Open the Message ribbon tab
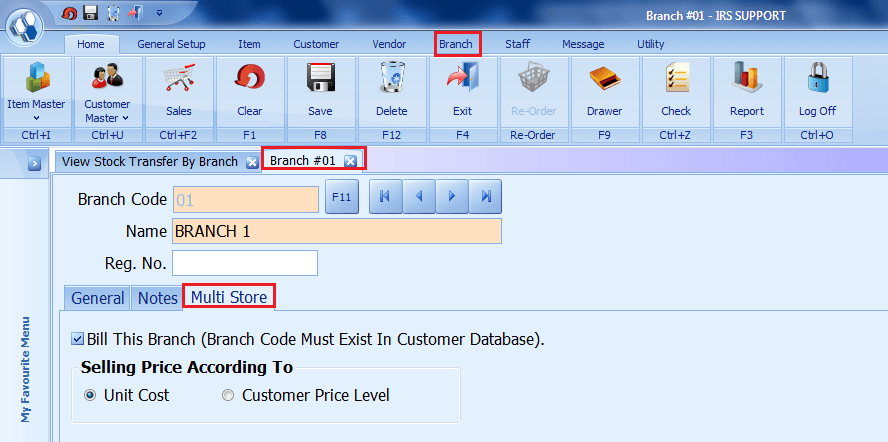This screenshot has height=442, width=888. 583,44
